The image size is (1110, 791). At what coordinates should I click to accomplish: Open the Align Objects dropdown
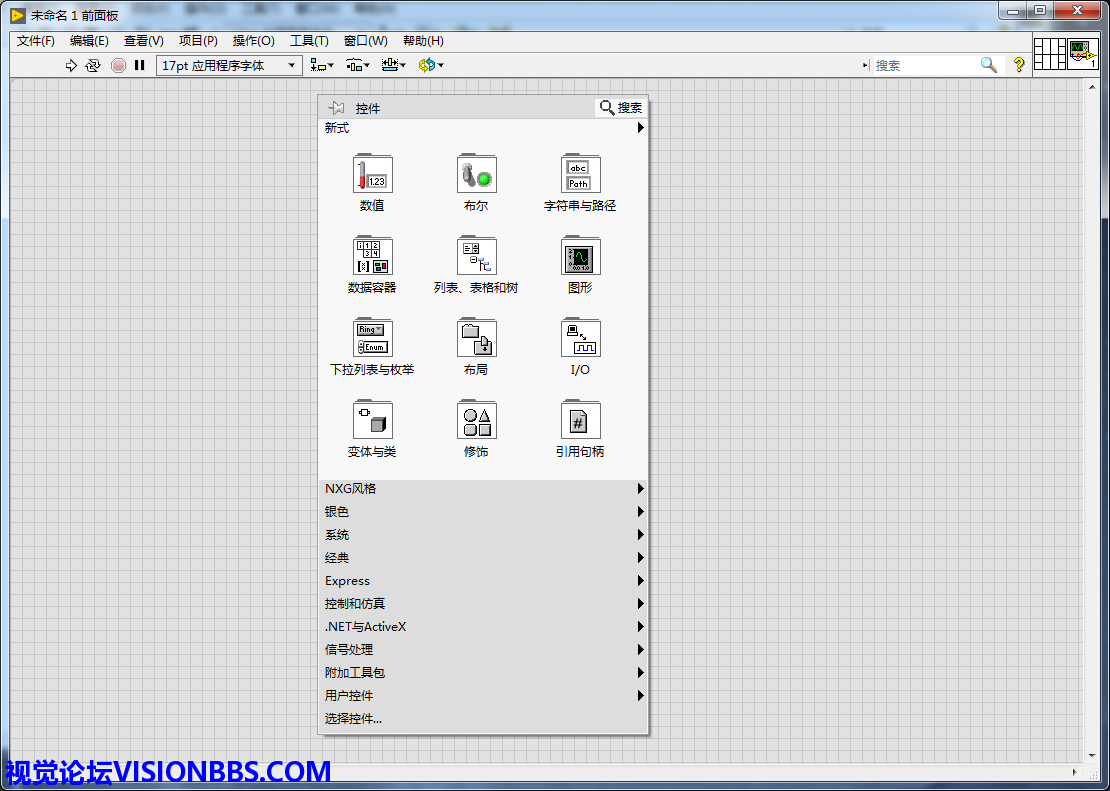[322, 65]
